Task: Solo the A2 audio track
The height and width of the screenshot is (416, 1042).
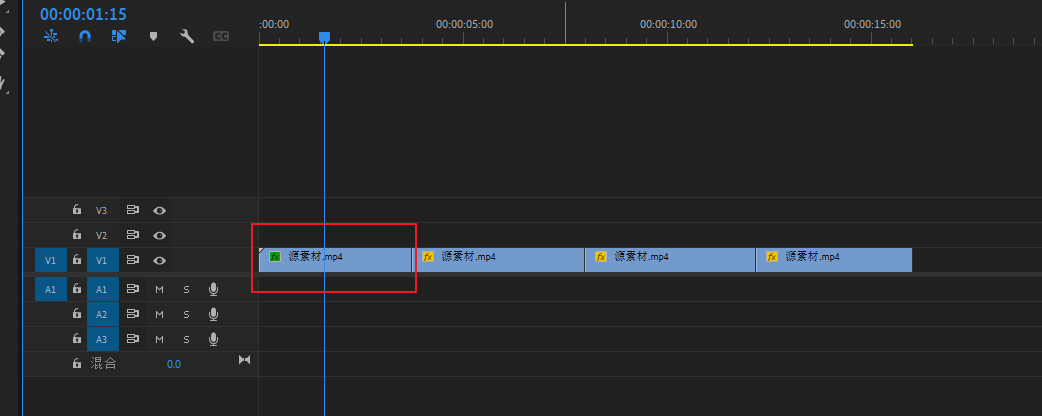Action: pyautogui.click(x=186, y=314)
